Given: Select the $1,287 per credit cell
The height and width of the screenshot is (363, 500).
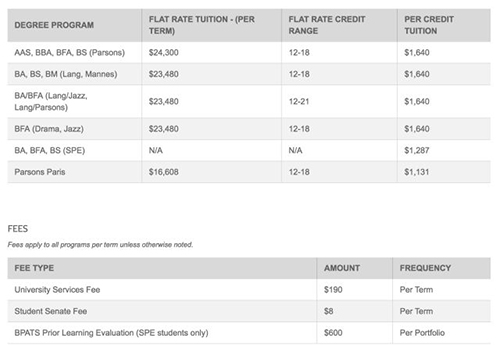Looking at the screenshot, I should tap(417, 151).
